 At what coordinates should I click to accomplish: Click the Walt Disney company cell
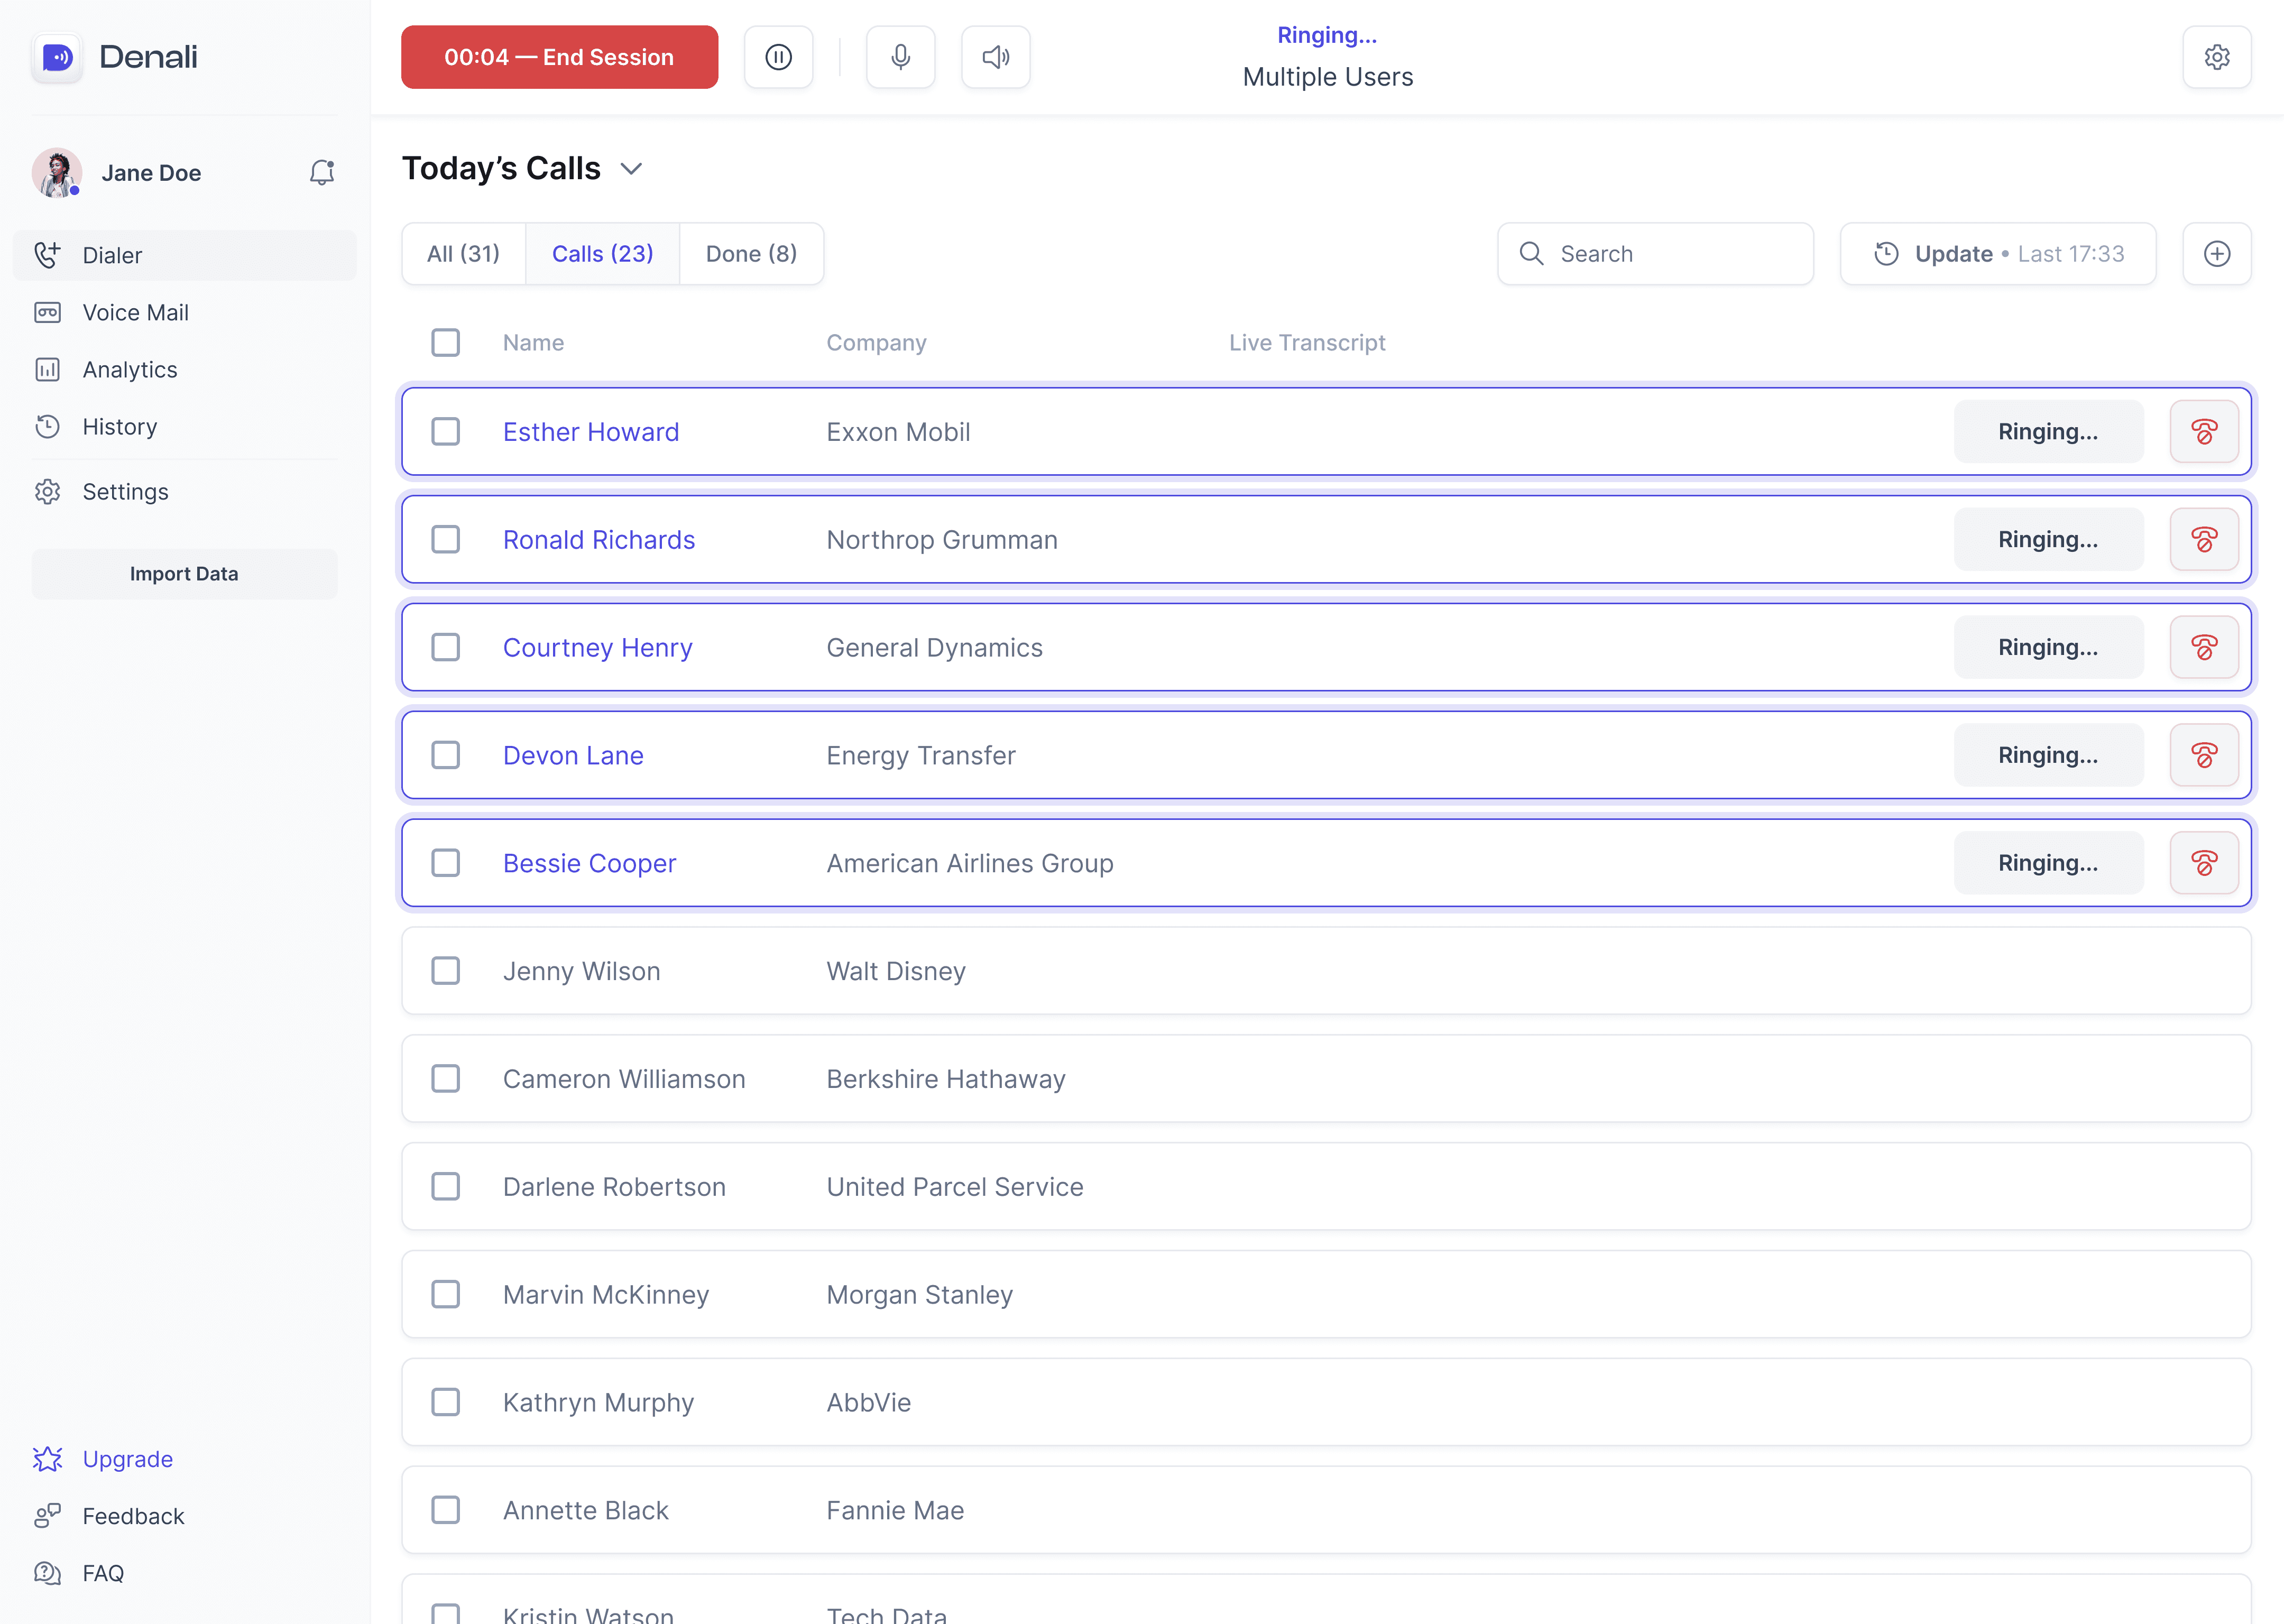click(896, 971)
